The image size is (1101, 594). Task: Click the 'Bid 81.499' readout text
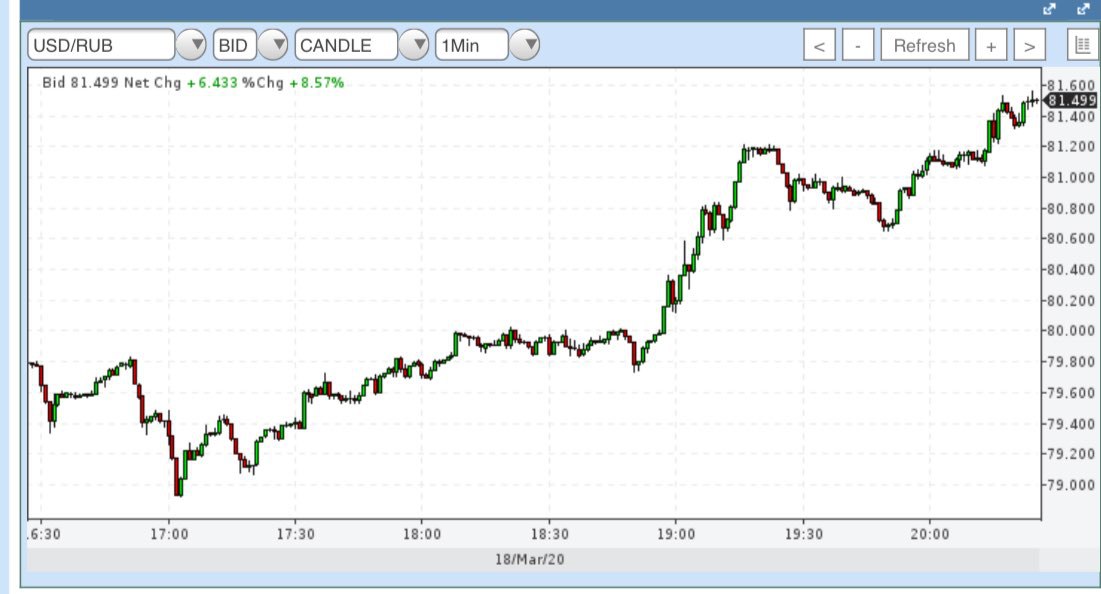(80, 82)
